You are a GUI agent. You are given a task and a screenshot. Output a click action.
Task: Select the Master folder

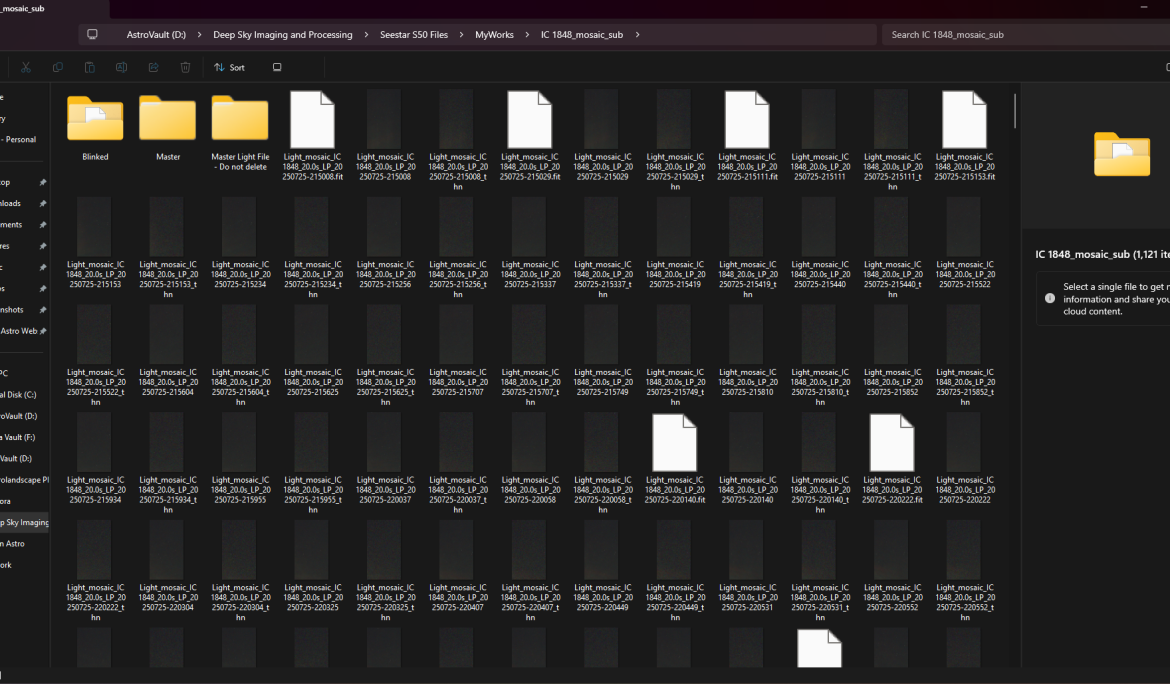[x=167, y=120]
